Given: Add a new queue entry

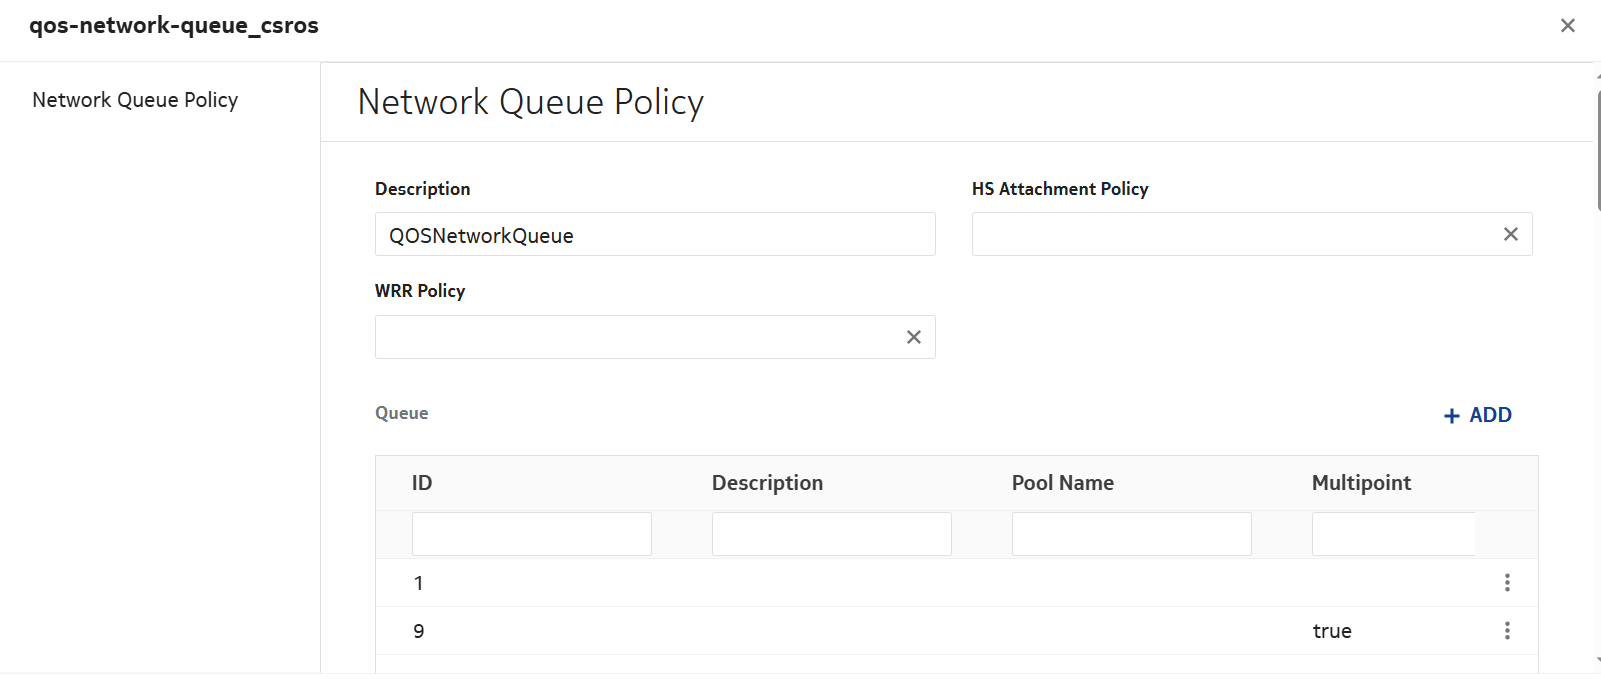Looking at the screenshot, I should [x=1477, y=415].
